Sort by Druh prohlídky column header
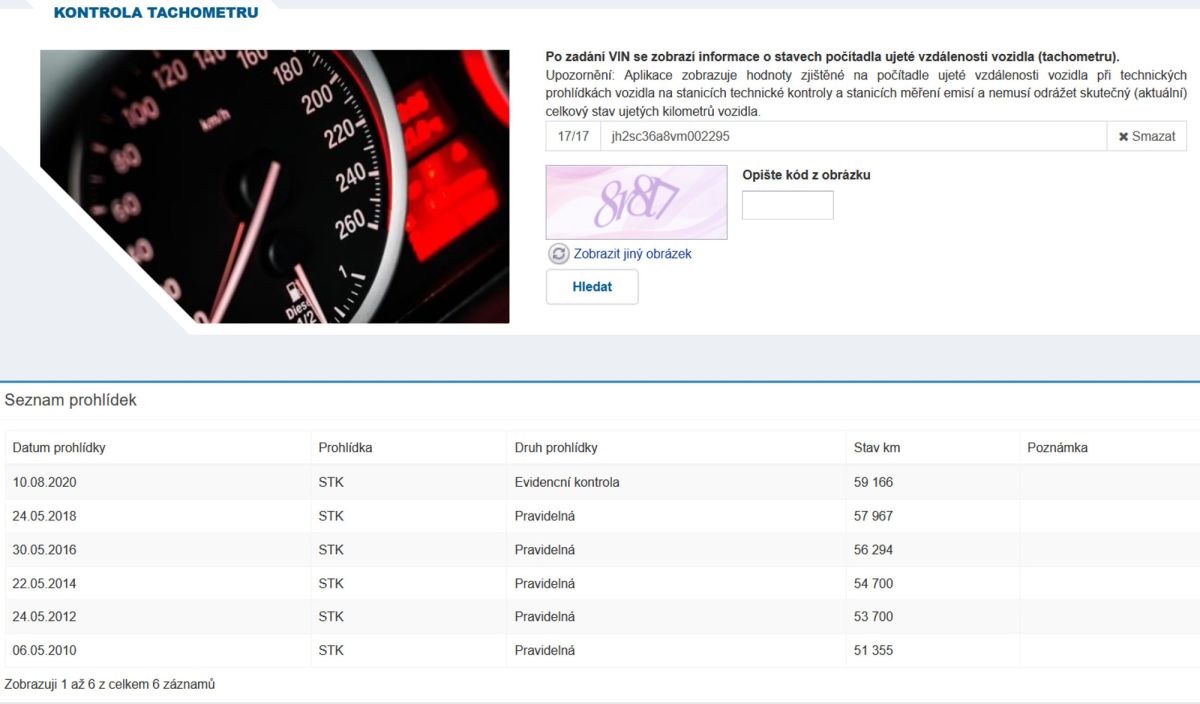The height and width of the screenshot is (704, 1200). [x=556, y=448]
